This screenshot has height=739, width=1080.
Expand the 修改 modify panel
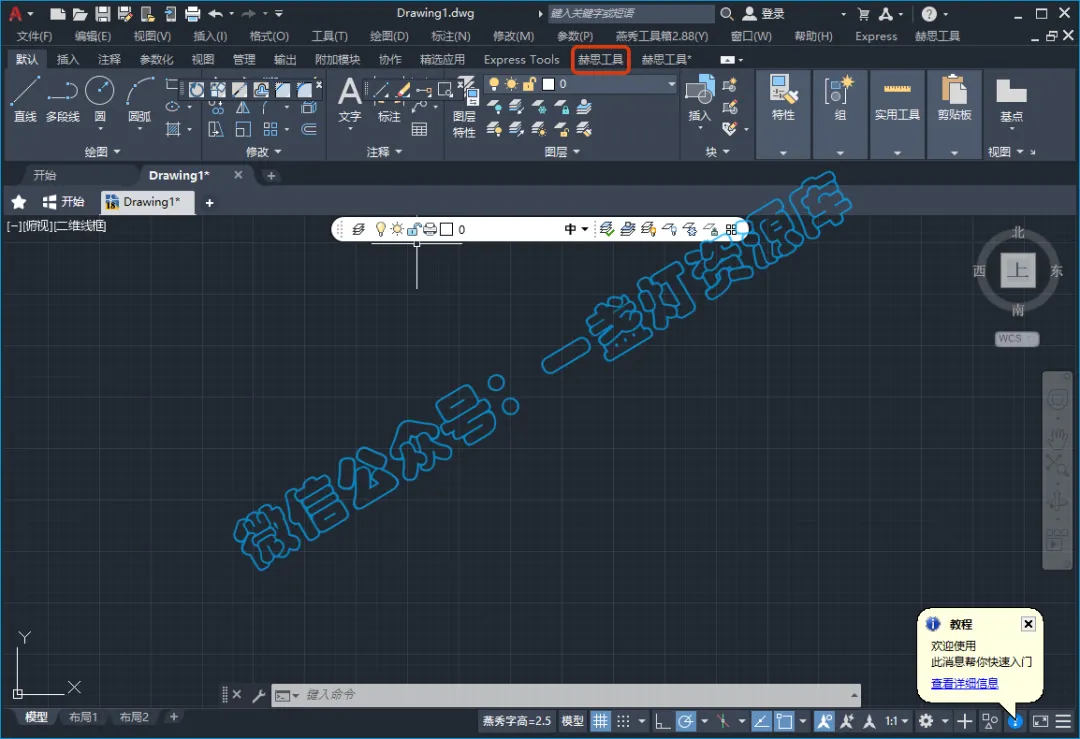[x=263, y=152]
